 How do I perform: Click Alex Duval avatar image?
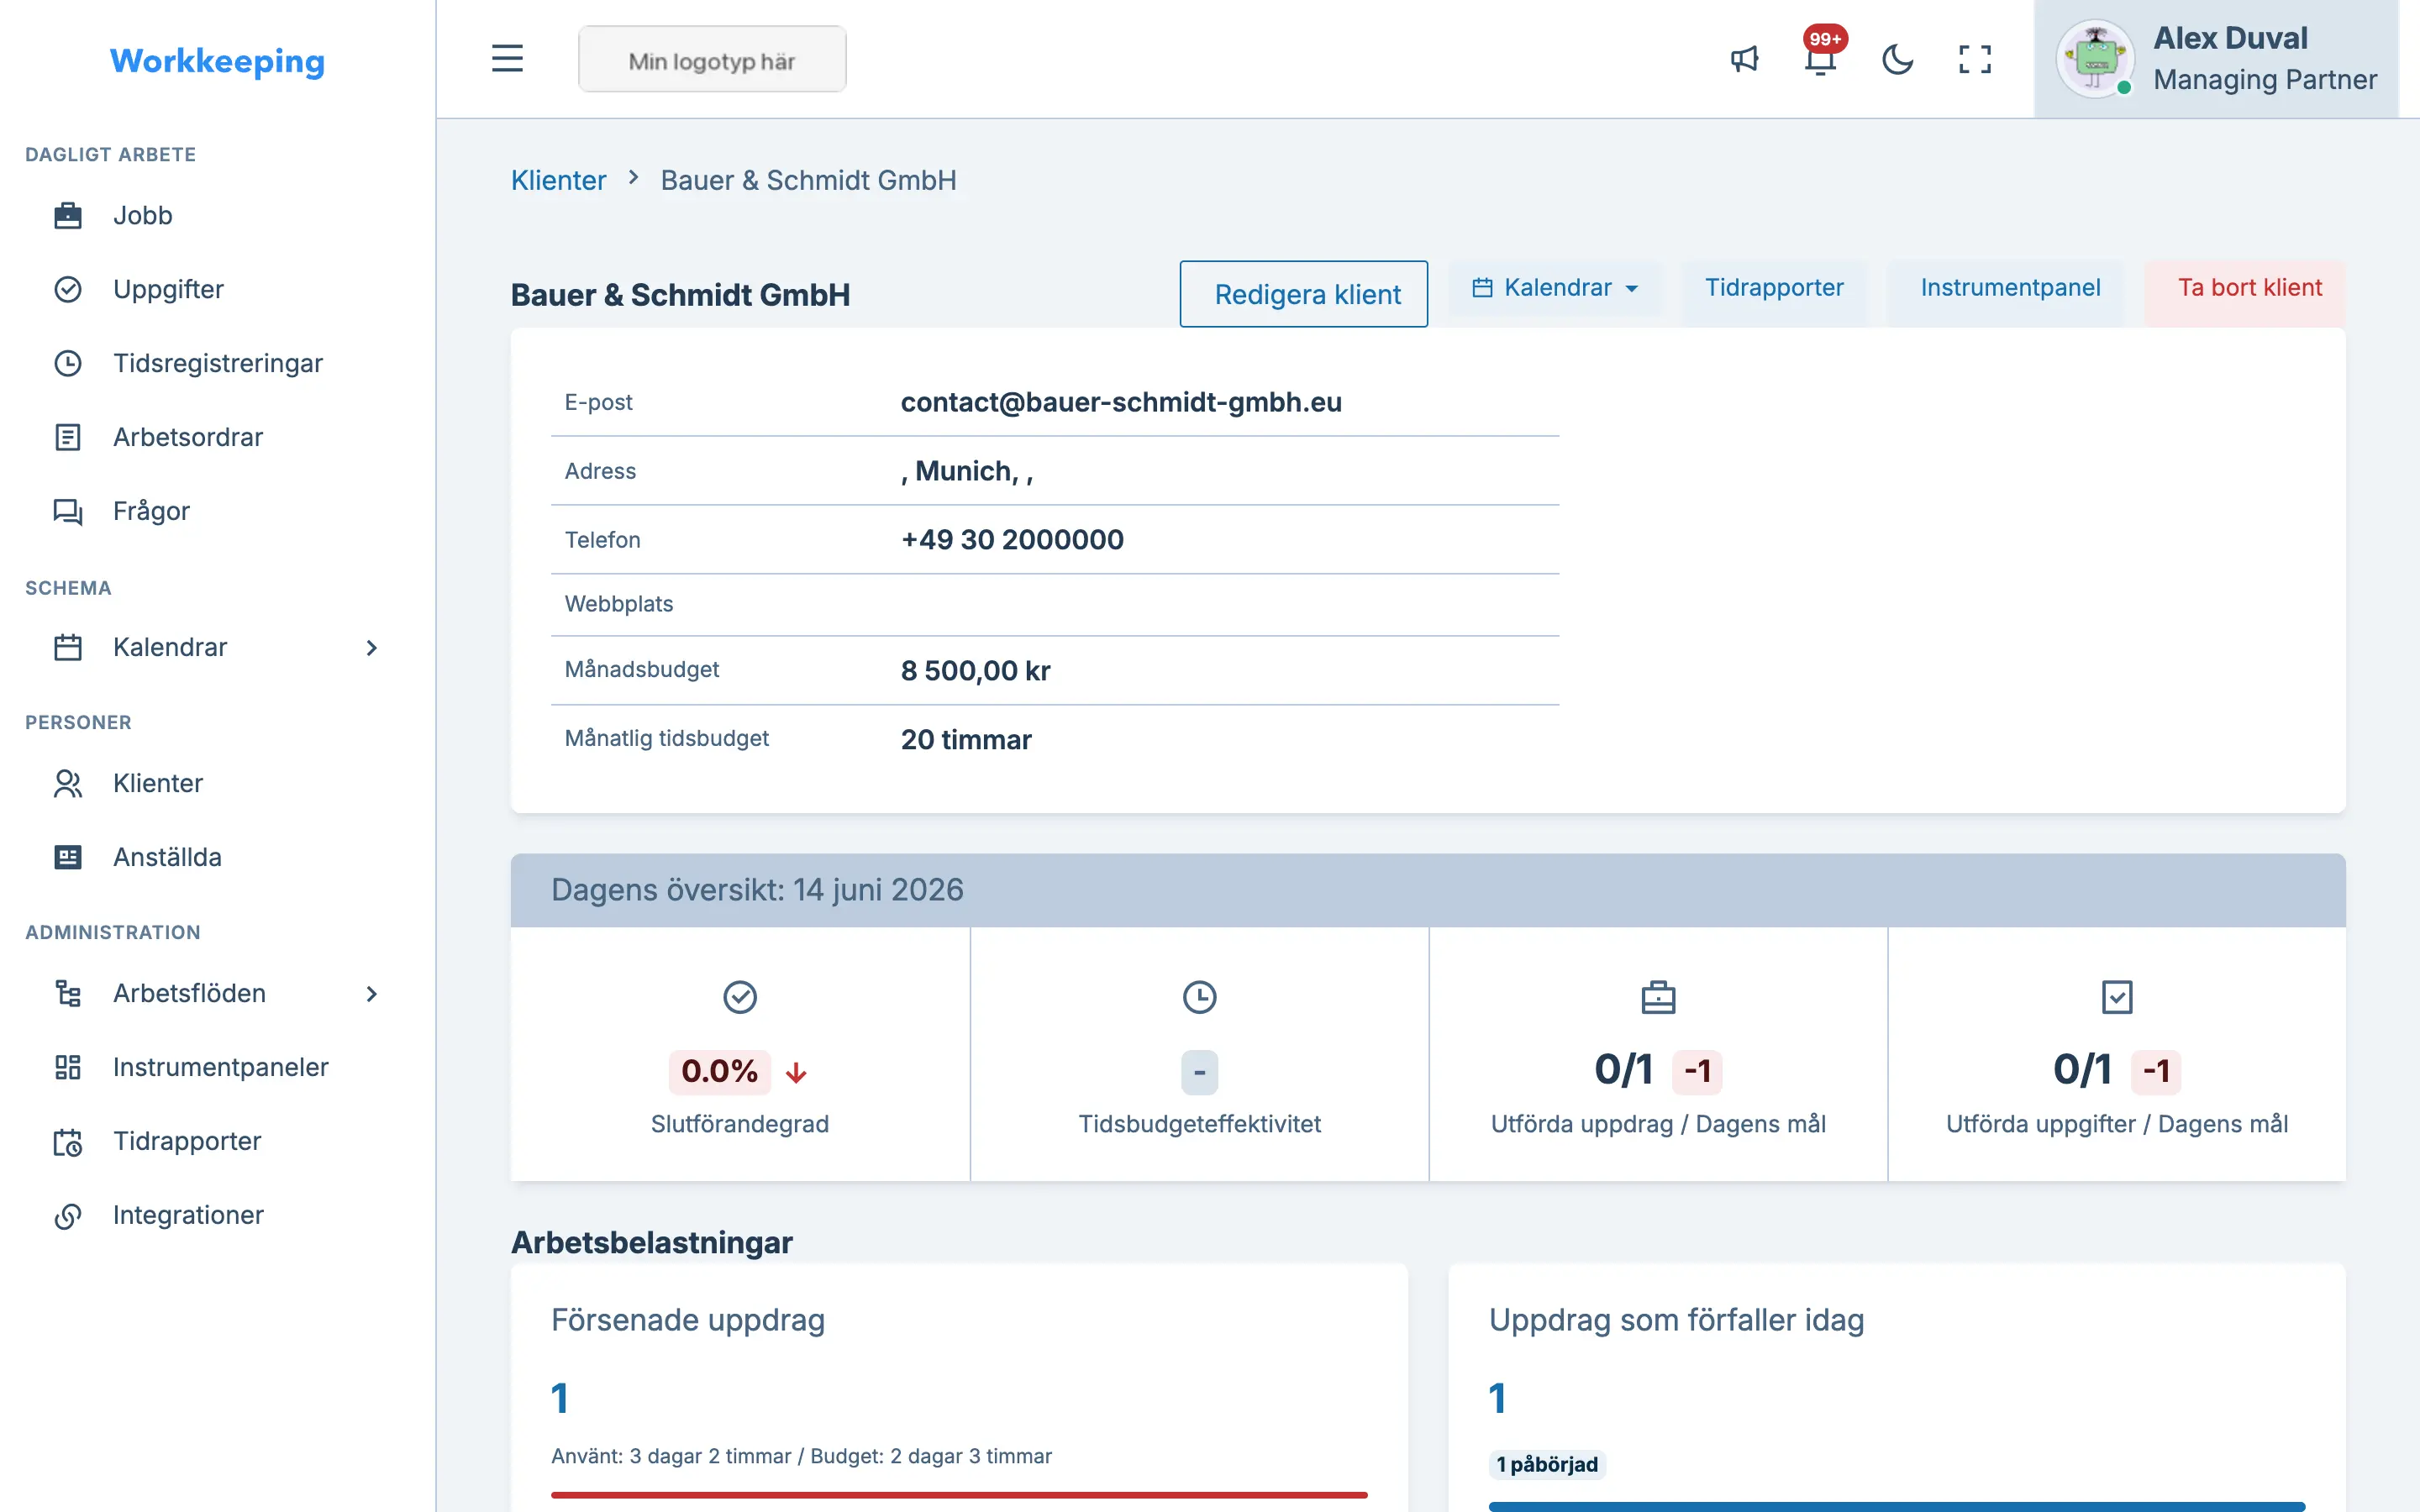coord(2094,59)
